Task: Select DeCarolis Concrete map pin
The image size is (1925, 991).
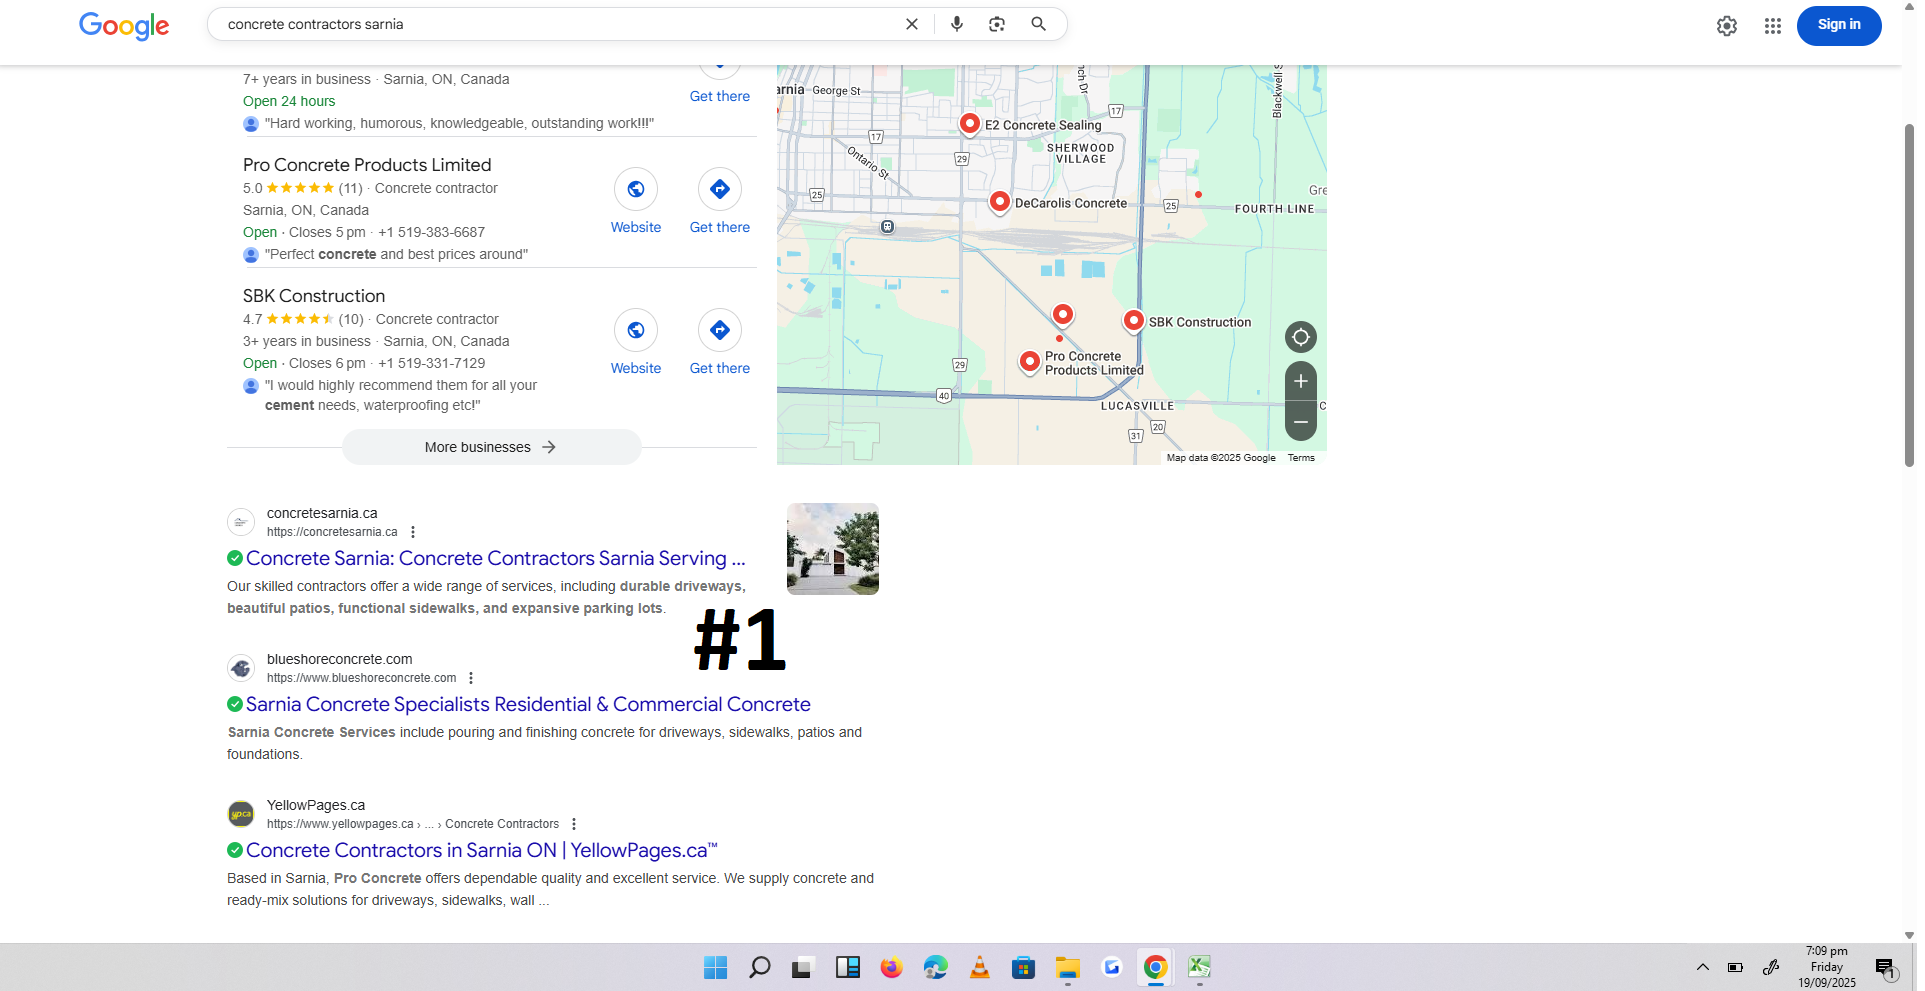Action: pos(999,202)
